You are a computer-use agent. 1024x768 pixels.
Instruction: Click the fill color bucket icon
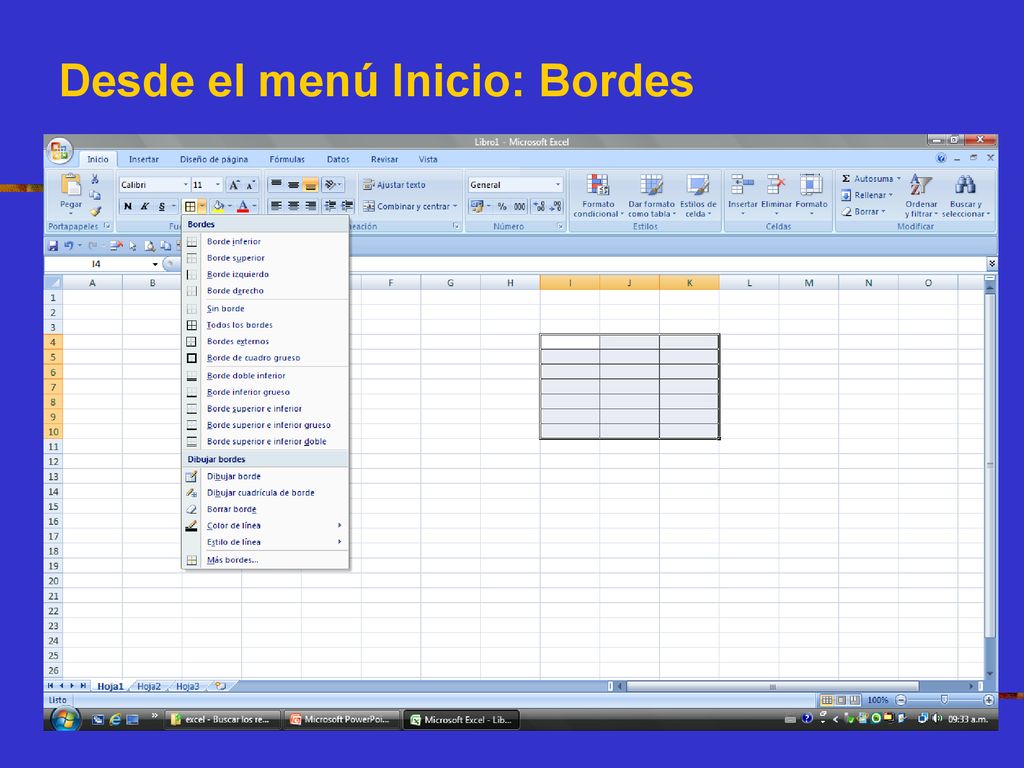tap(218, 206)
